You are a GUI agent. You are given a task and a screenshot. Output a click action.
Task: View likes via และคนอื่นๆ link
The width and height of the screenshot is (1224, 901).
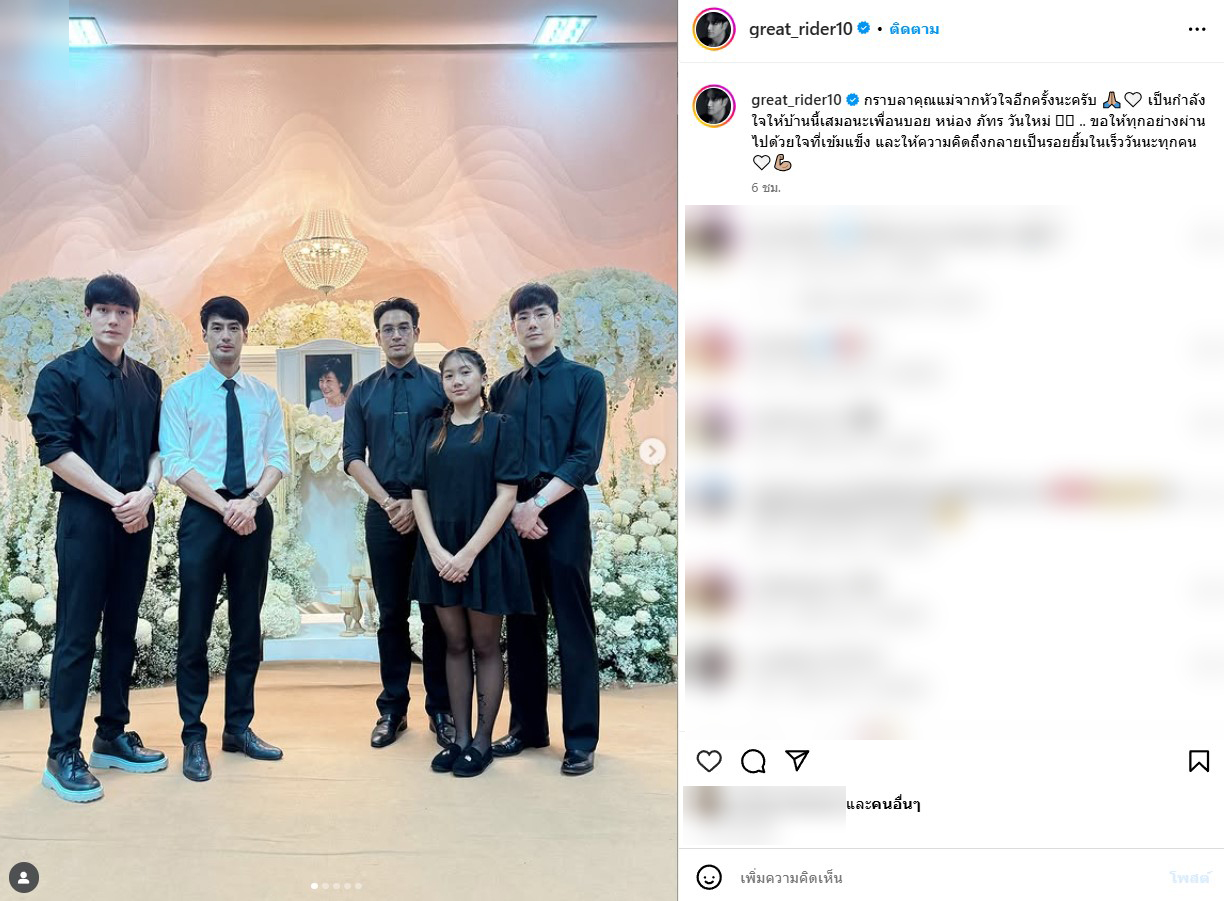[883, 804]
